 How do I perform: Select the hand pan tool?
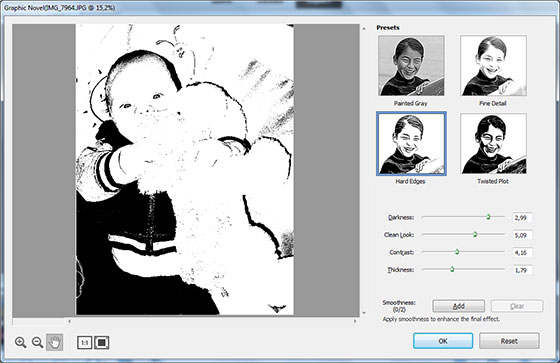click(x=55, y=342)
